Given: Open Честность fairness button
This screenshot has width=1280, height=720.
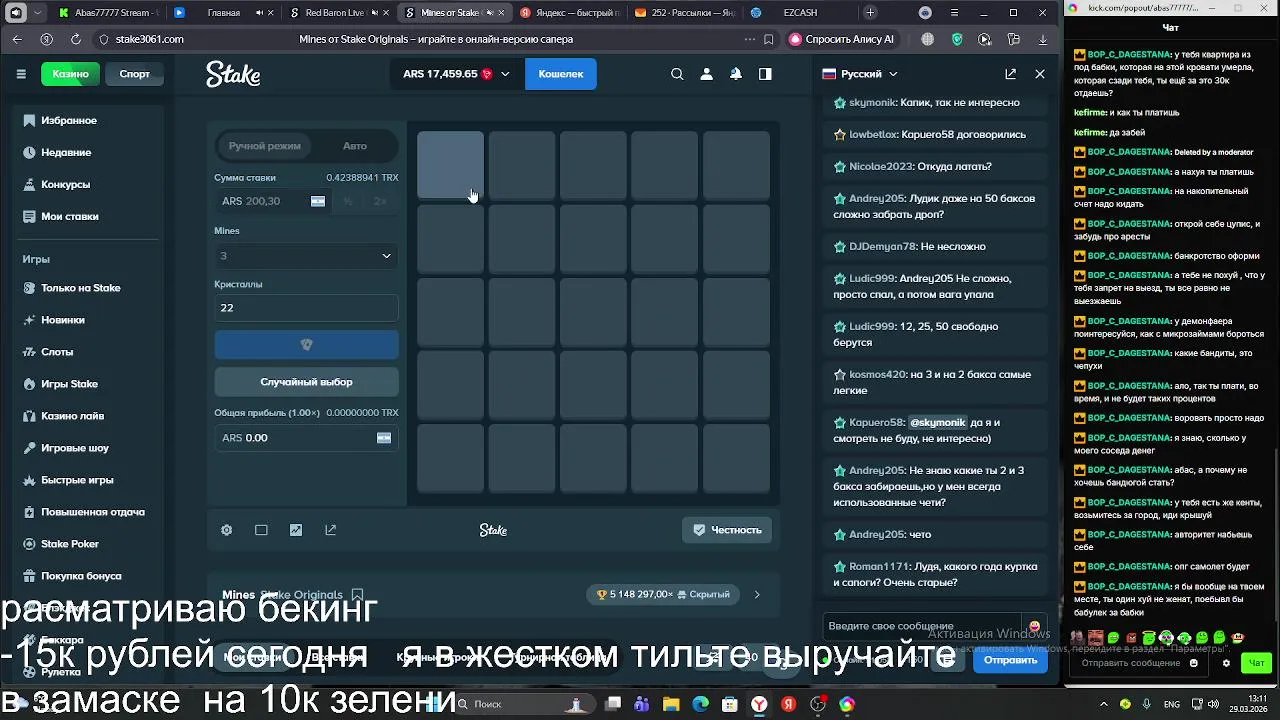Looking at the screenshot, I should point(727,530).
